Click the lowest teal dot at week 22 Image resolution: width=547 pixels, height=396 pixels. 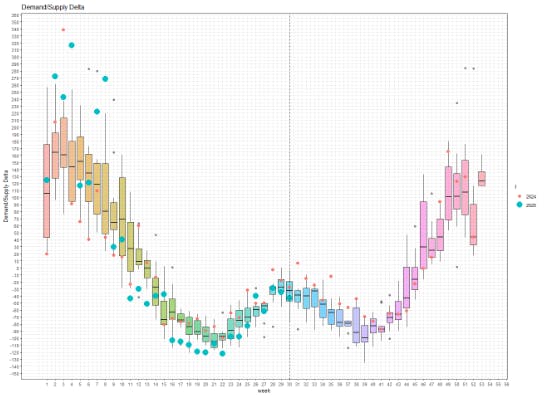coord(222,353)
